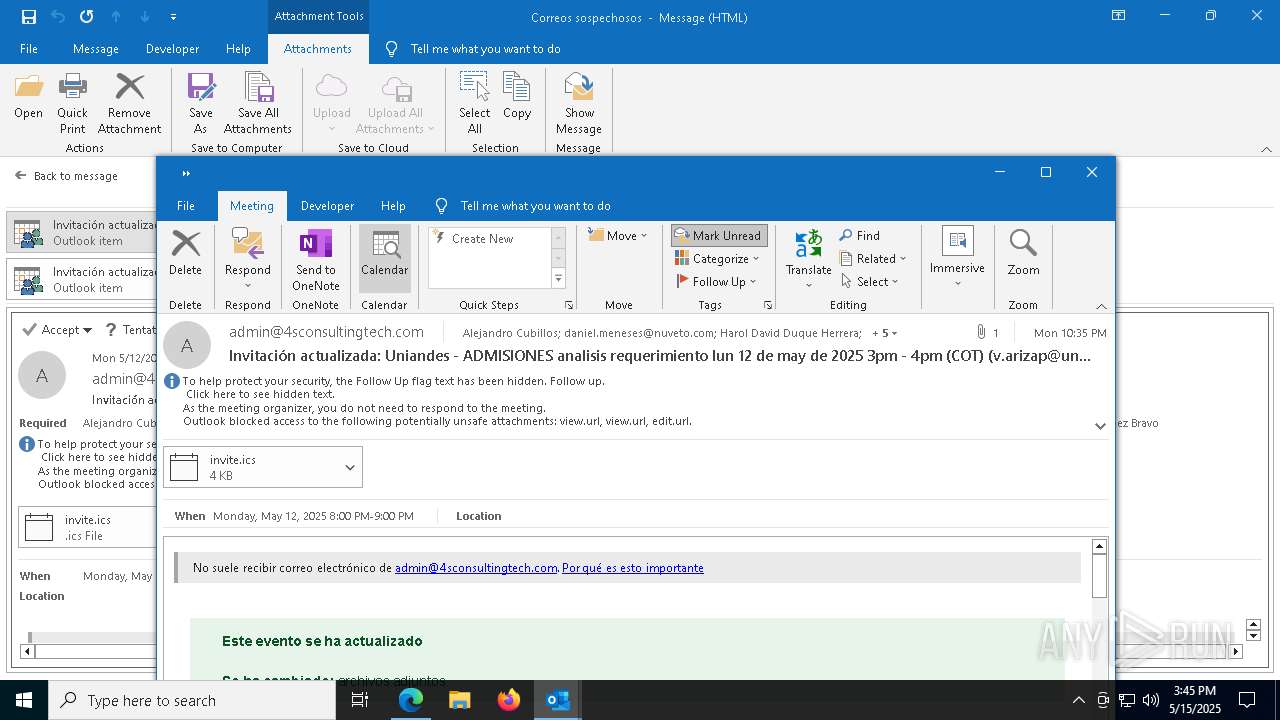
Task: Select the second Invitación actualizada Outlook item
Action: point(82,279)
